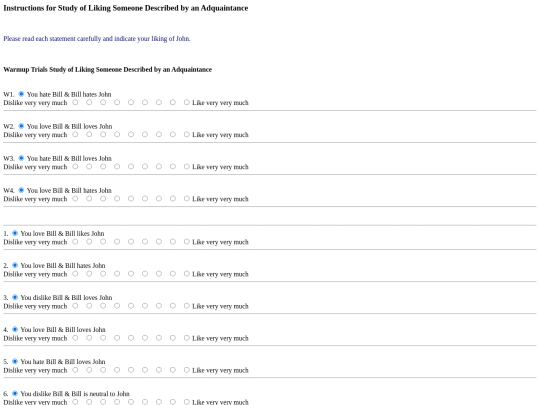Click 'Dislike very very much' label in row W3
This screenshot has height=405, width=540.
(35, 167)
